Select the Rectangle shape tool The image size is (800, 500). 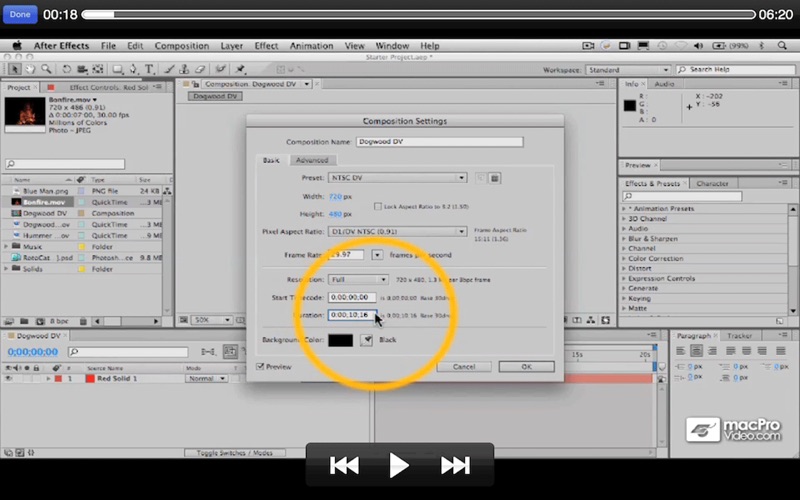click(x=117, y=69)
